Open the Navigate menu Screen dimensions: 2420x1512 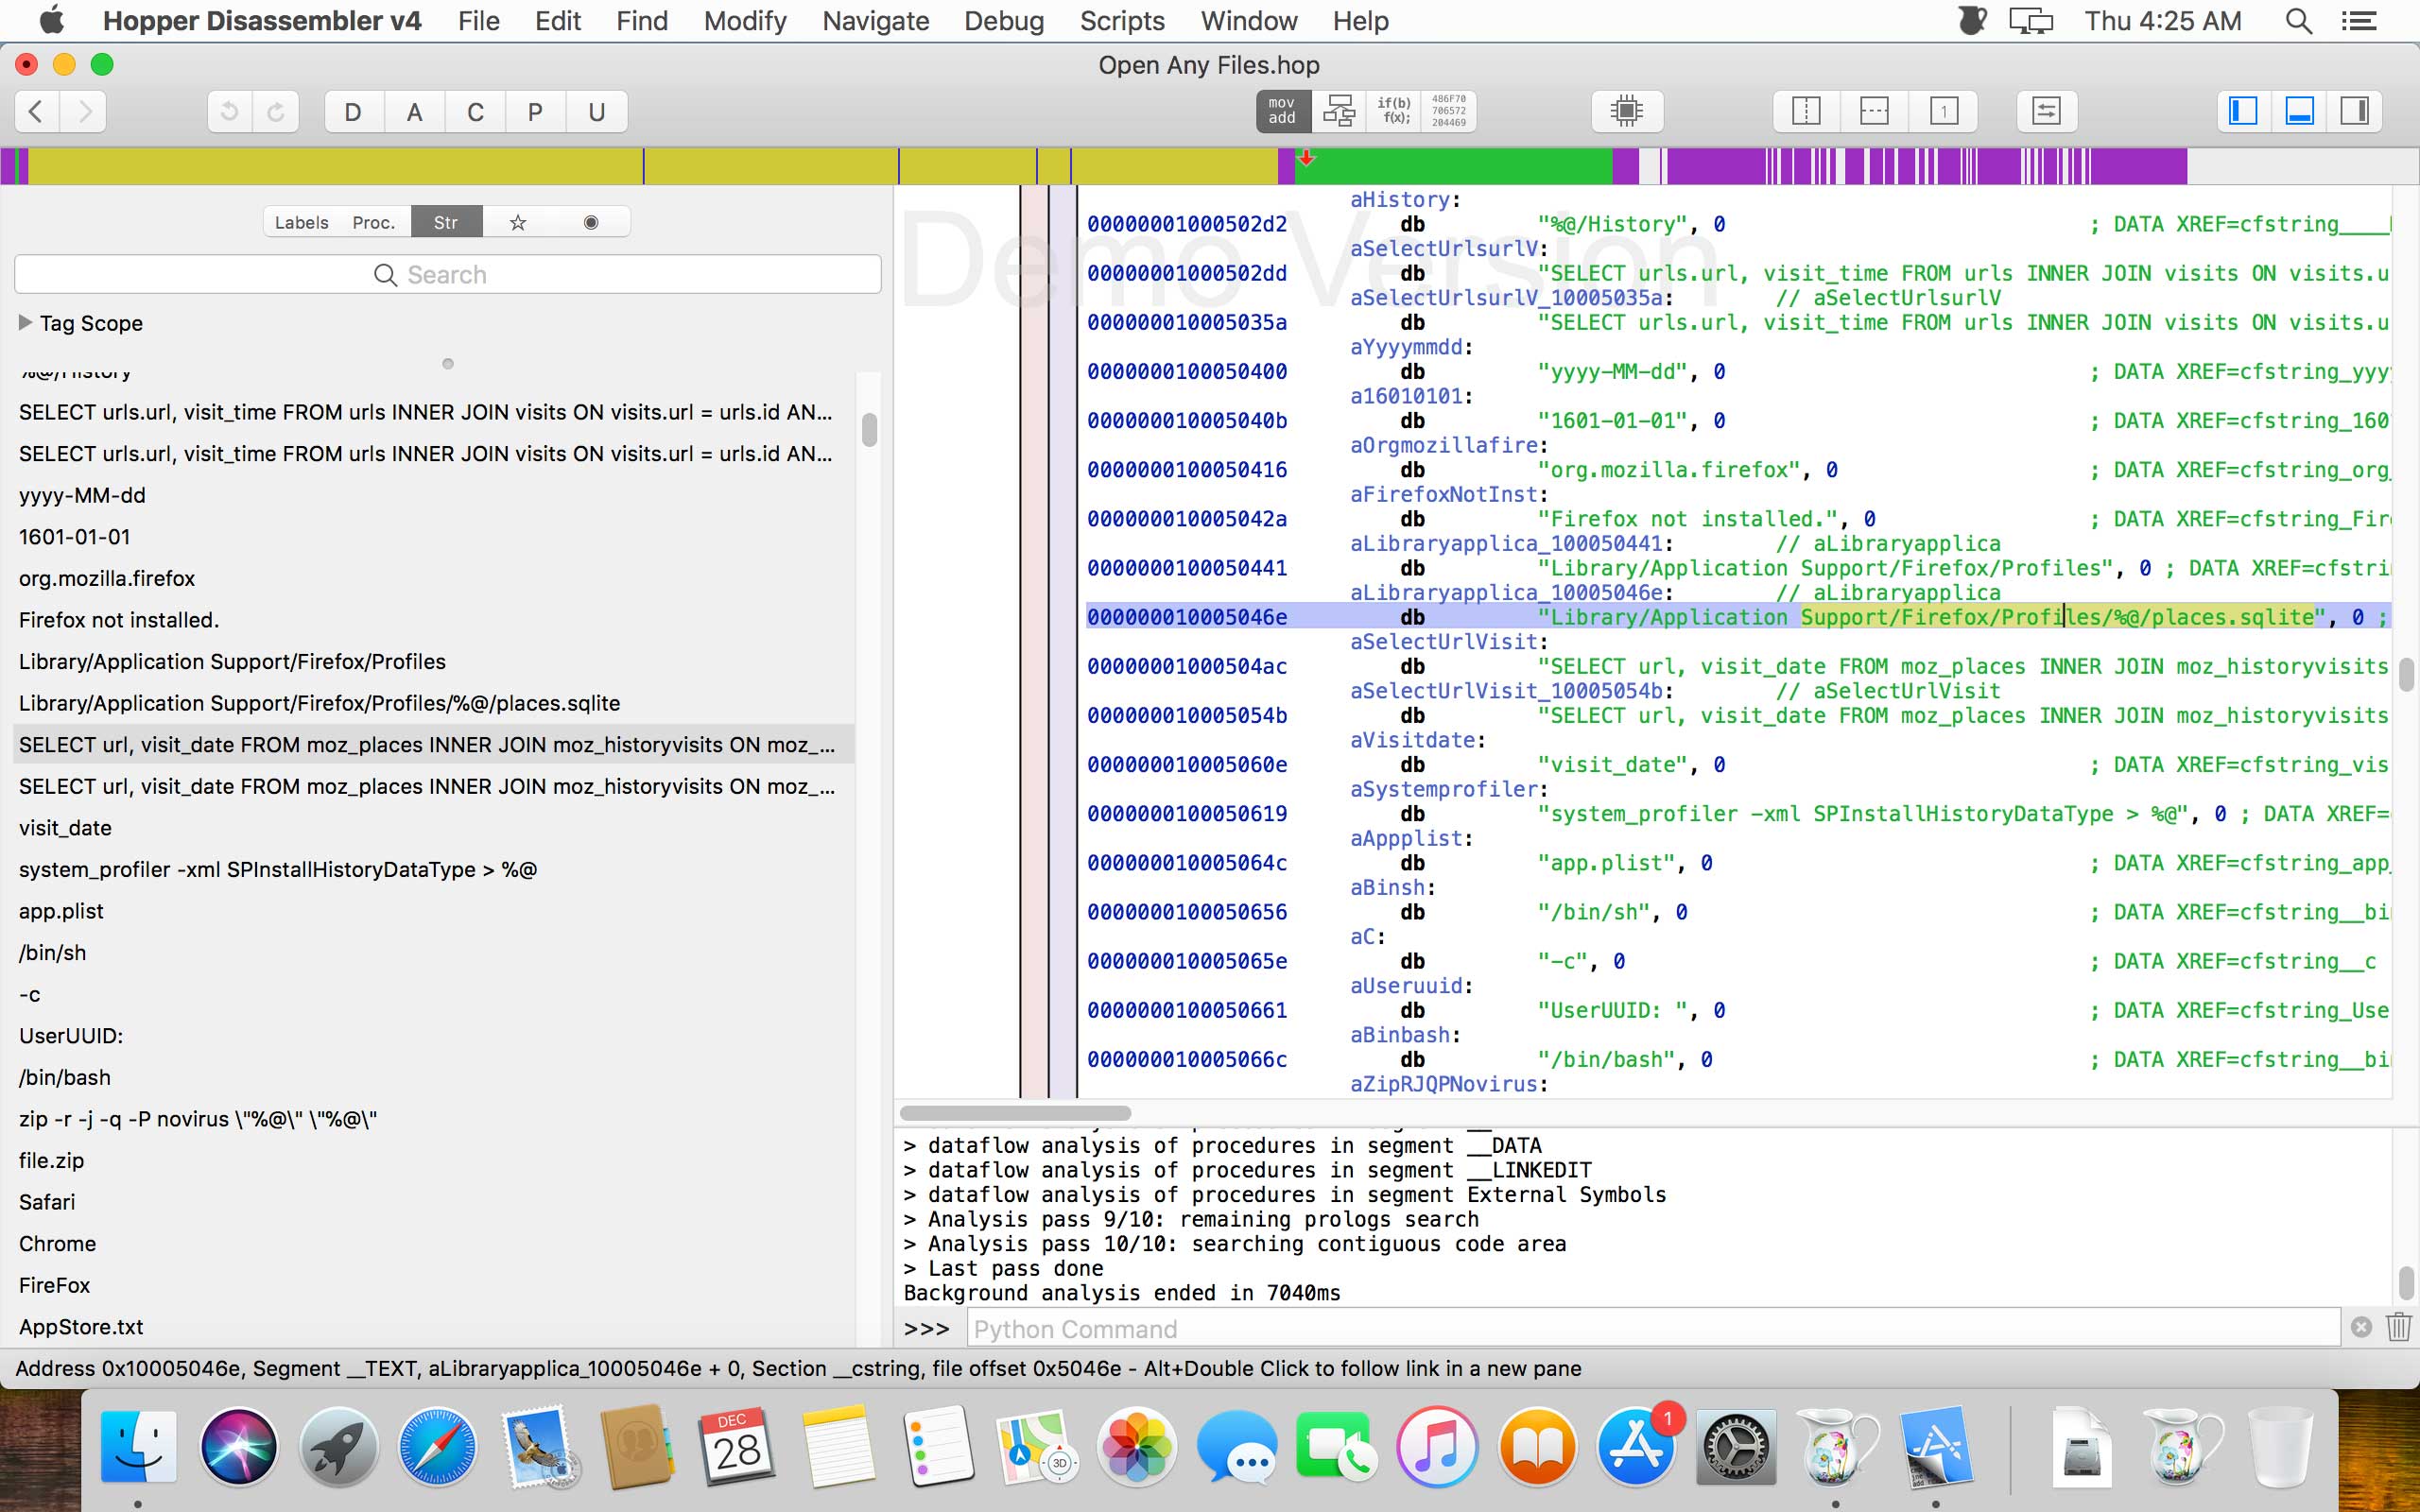875,21
